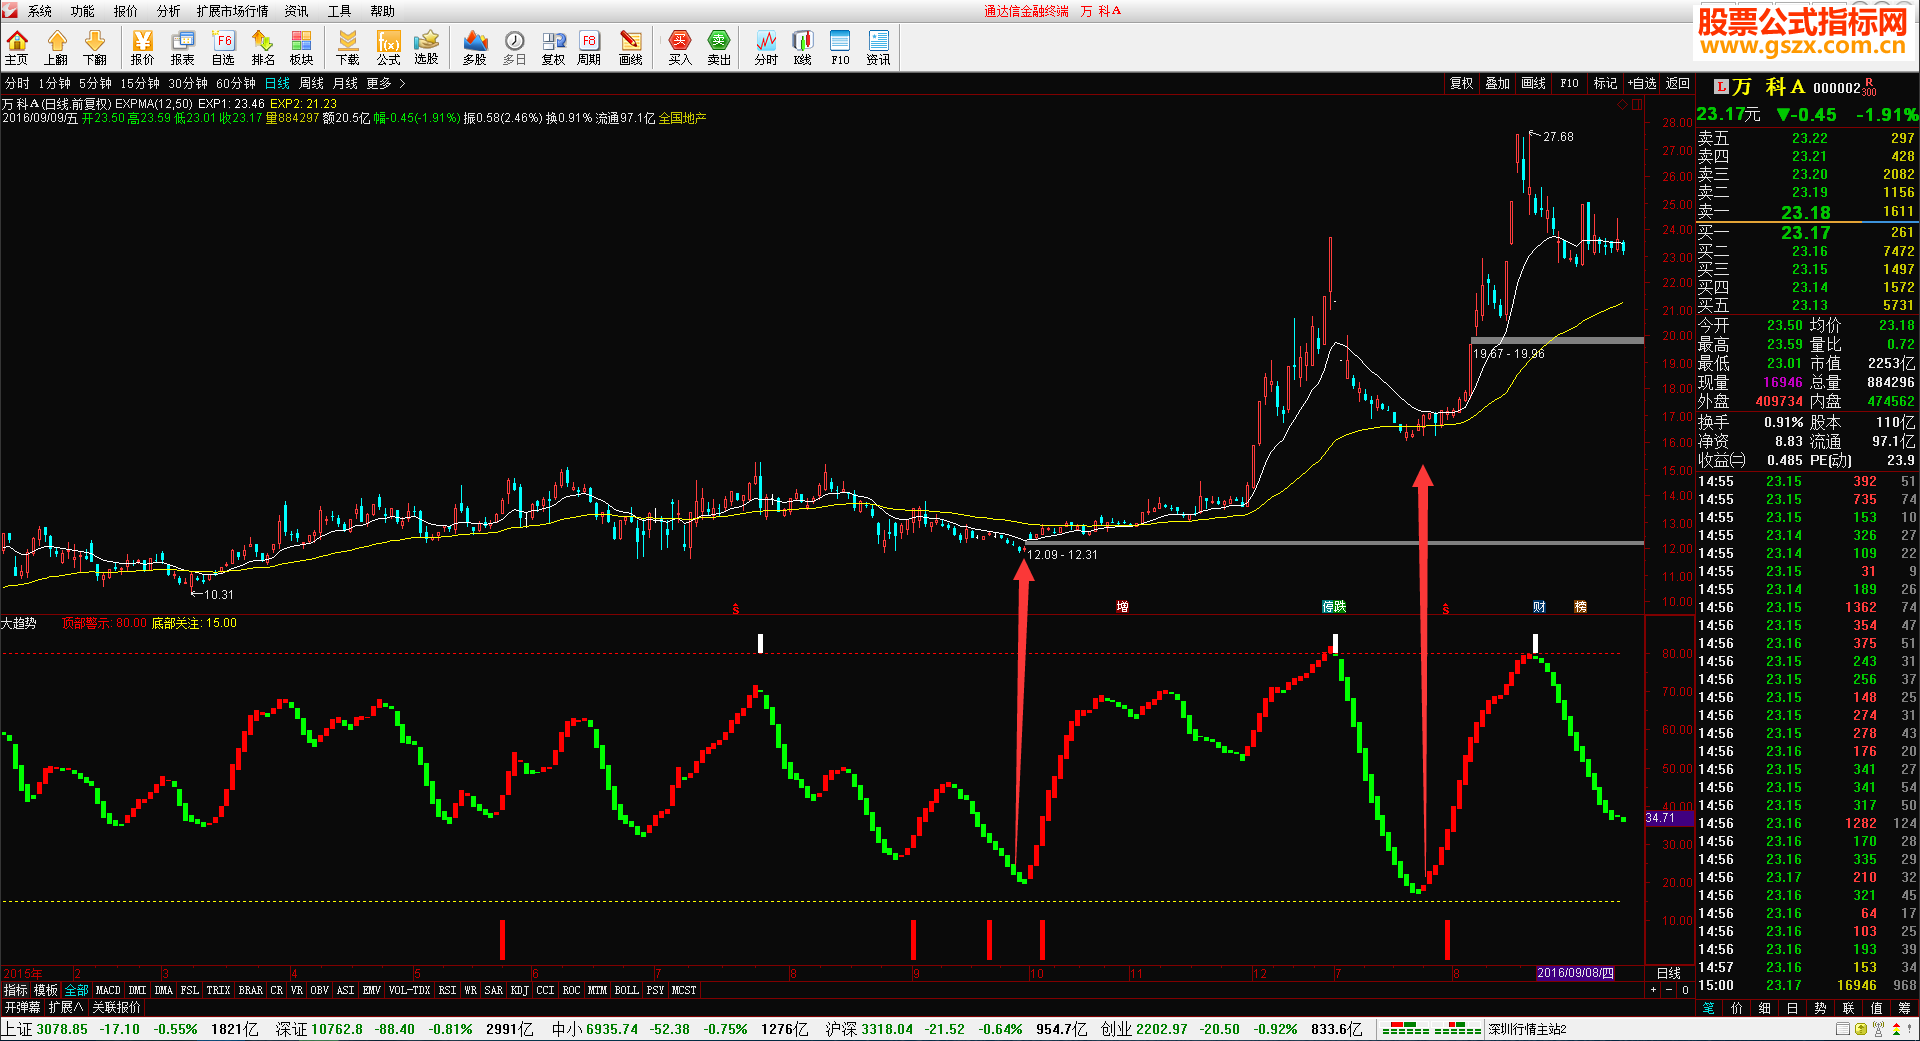Open the 日线 period selector below chart
The image size is (1920, 1041).
tap(1669, 973)
